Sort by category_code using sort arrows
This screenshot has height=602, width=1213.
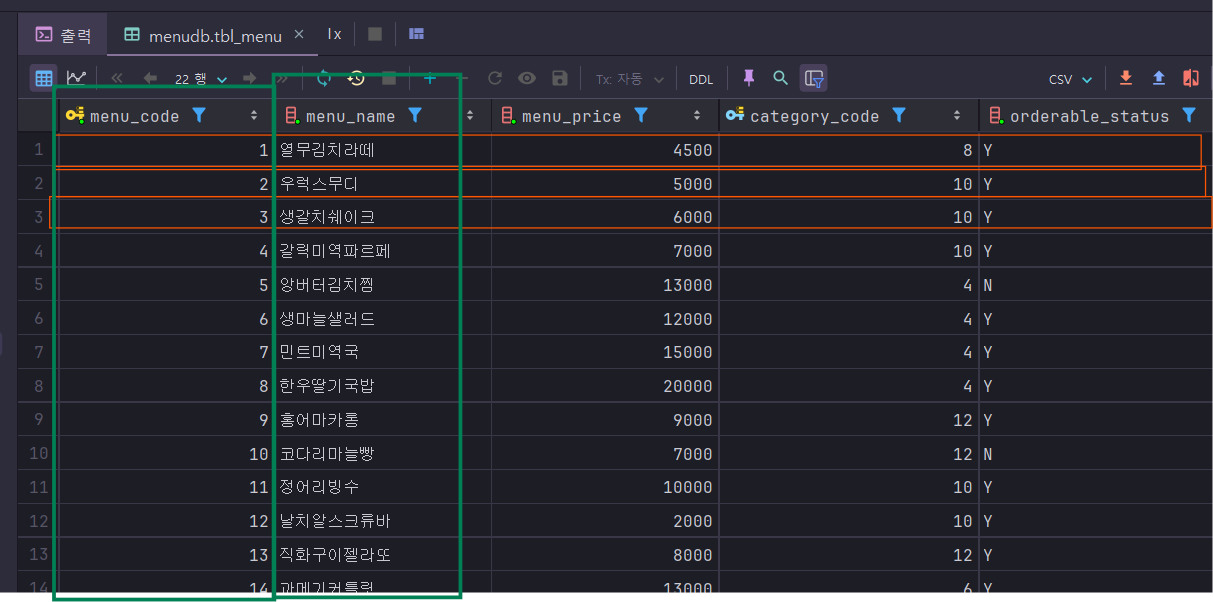point(957,116)
